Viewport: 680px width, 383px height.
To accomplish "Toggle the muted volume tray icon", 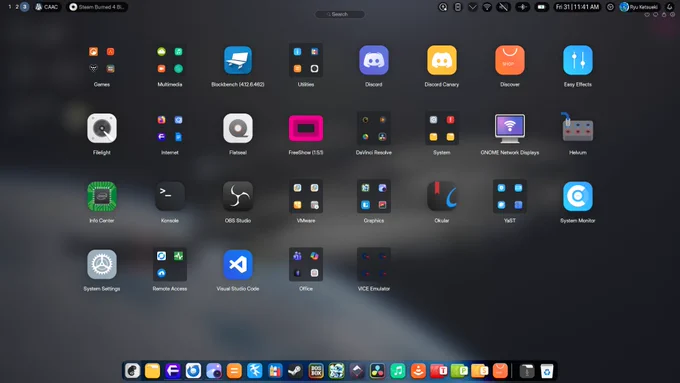I will pos(503,7).
